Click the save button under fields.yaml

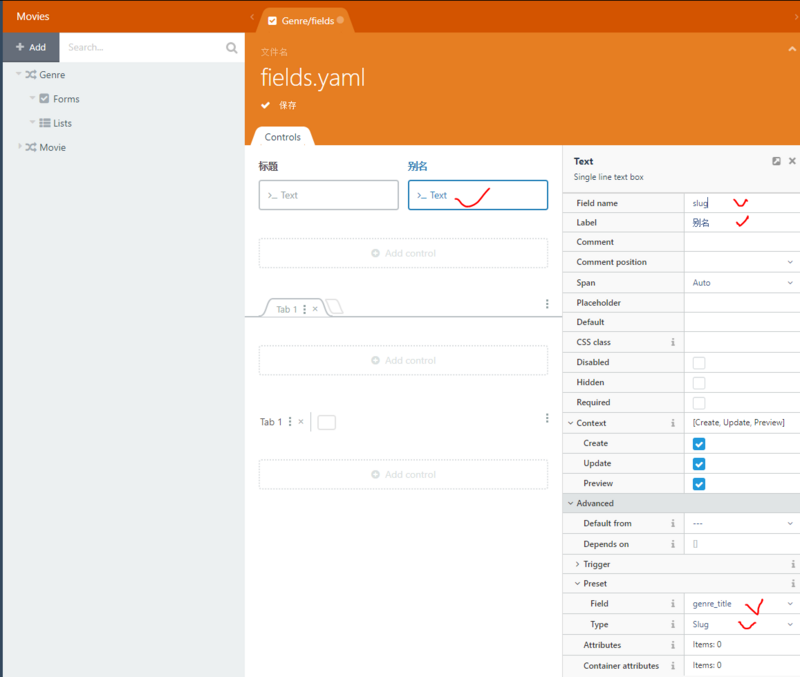279,105
